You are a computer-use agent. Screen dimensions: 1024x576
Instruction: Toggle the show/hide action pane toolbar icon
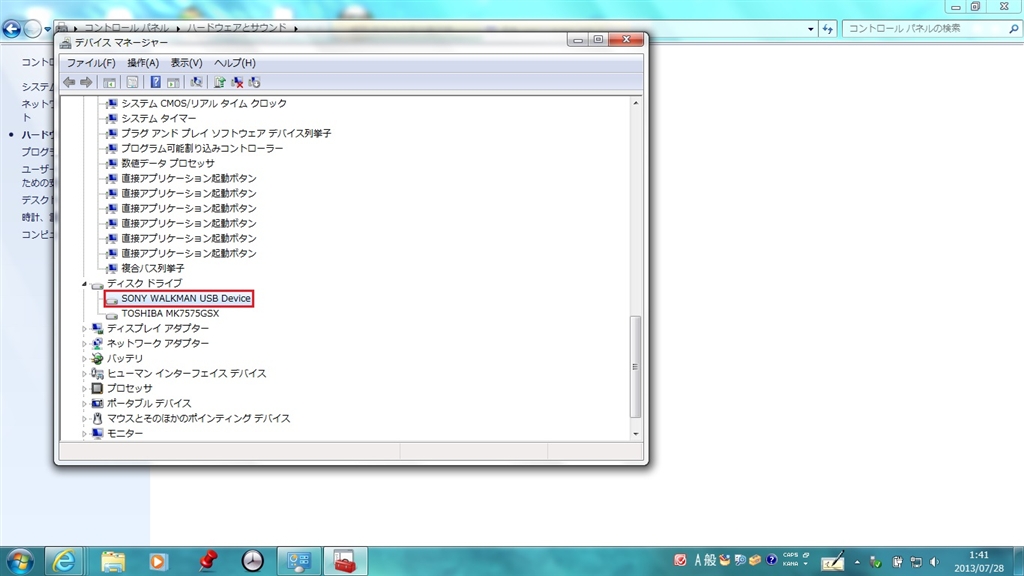(x=173, y=82)
